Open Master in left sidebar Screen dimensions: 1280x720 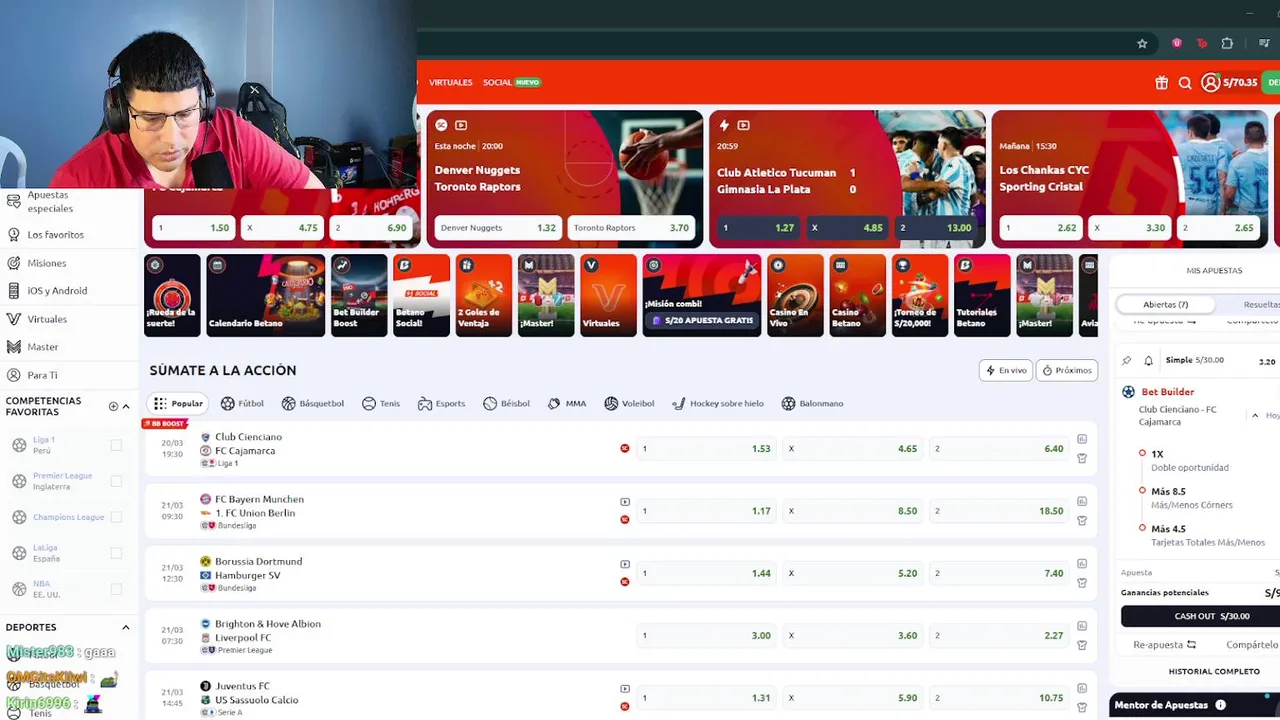coord(43,347)
